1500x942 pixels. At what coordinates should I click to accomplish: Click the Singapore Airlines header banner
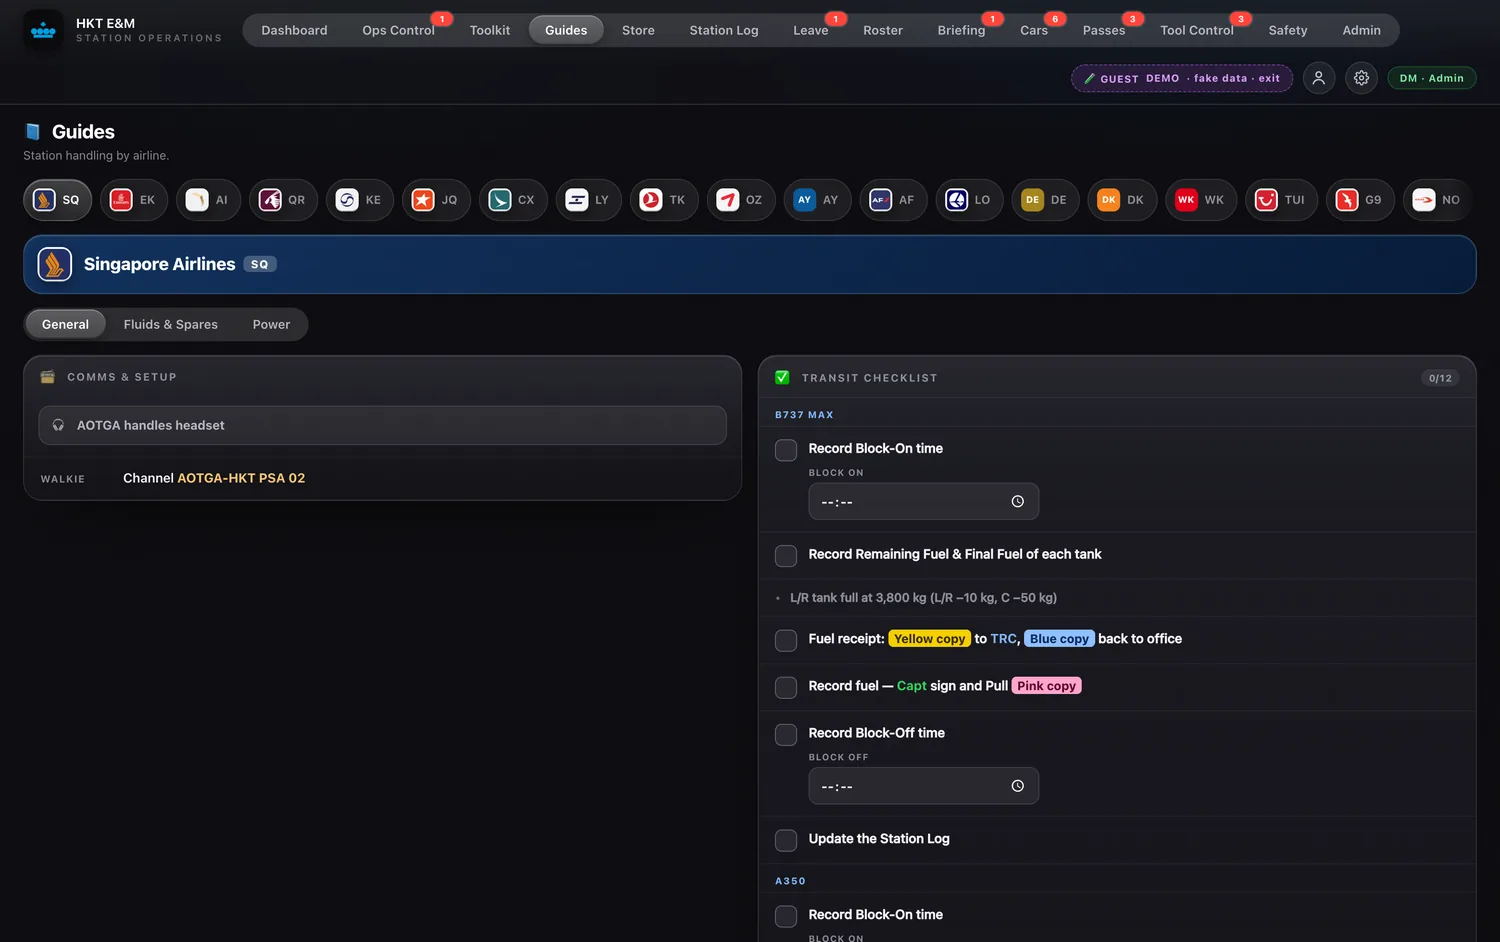[x=750, y=264]
